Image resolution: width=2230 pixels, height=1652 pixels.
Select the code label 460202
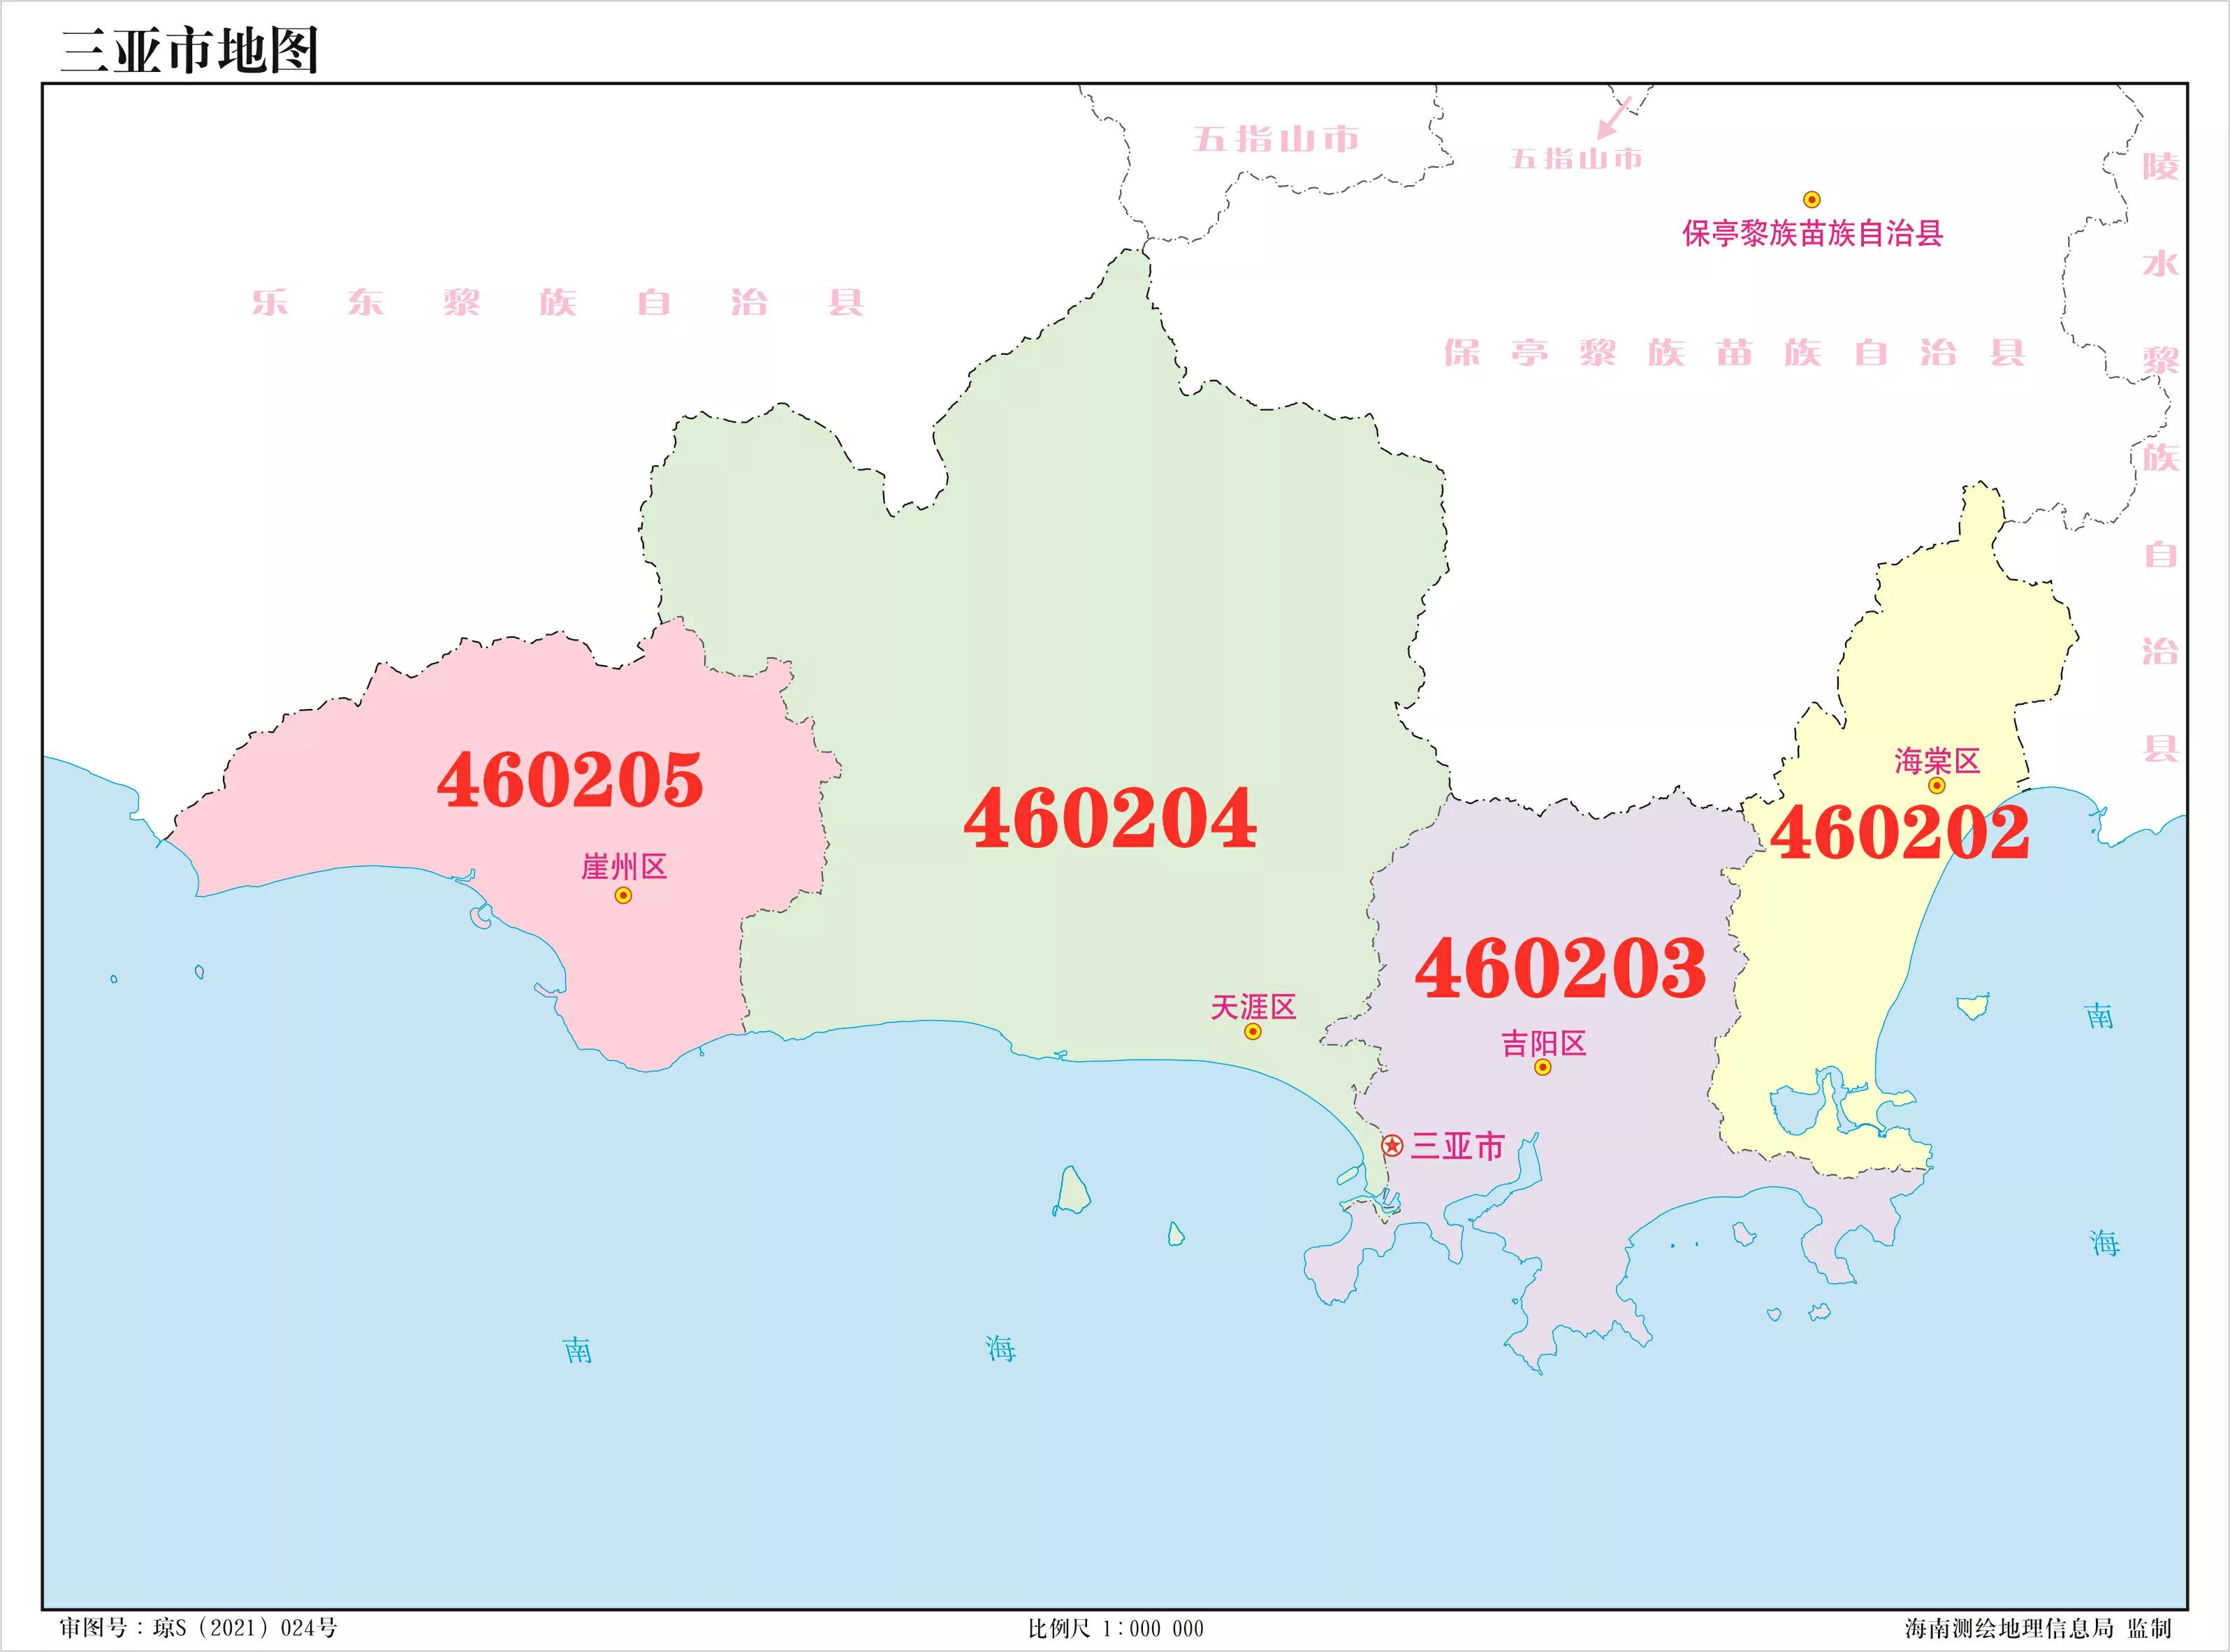pyautogui.click(x=1900, y=833)
